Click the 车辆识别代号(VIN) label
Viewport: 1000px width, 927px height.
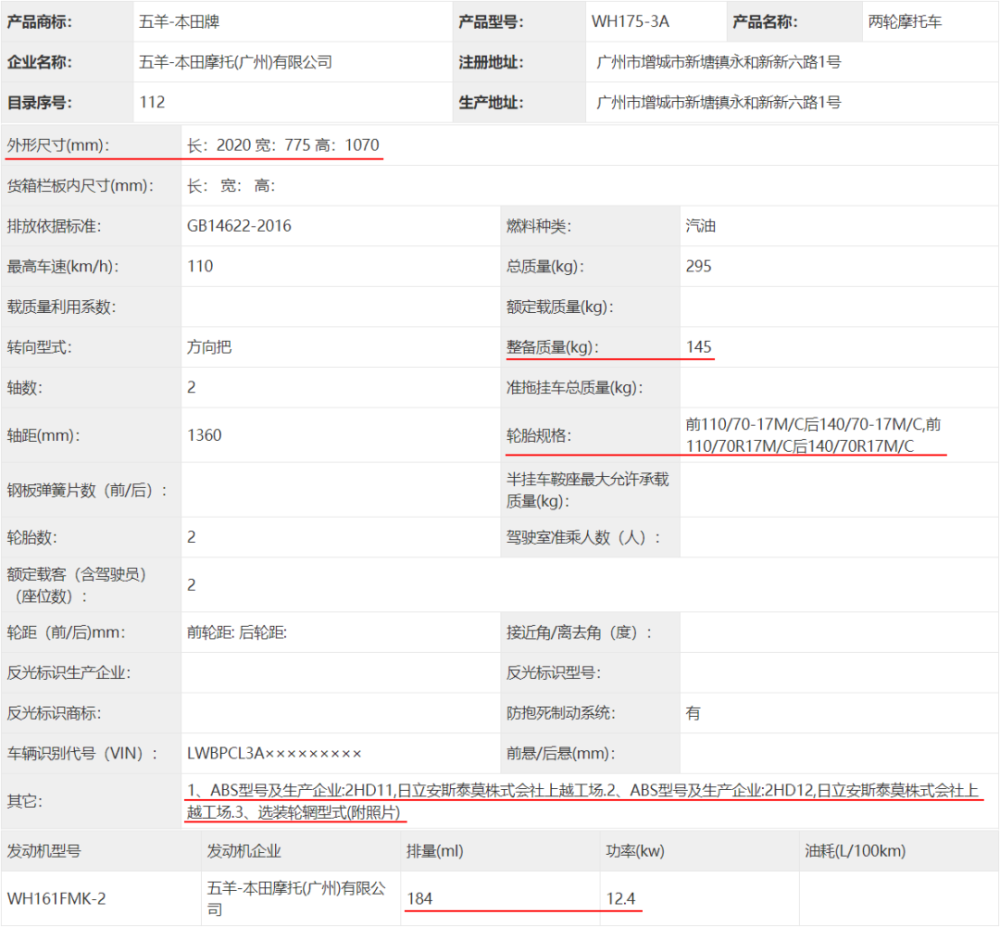83,754
